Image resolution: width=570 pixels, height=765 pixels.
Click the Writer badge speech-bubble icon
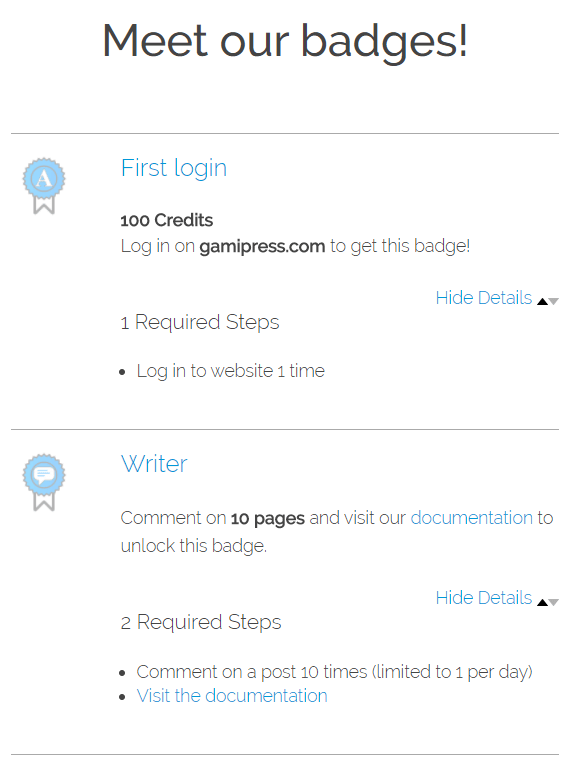pos(44,483)
